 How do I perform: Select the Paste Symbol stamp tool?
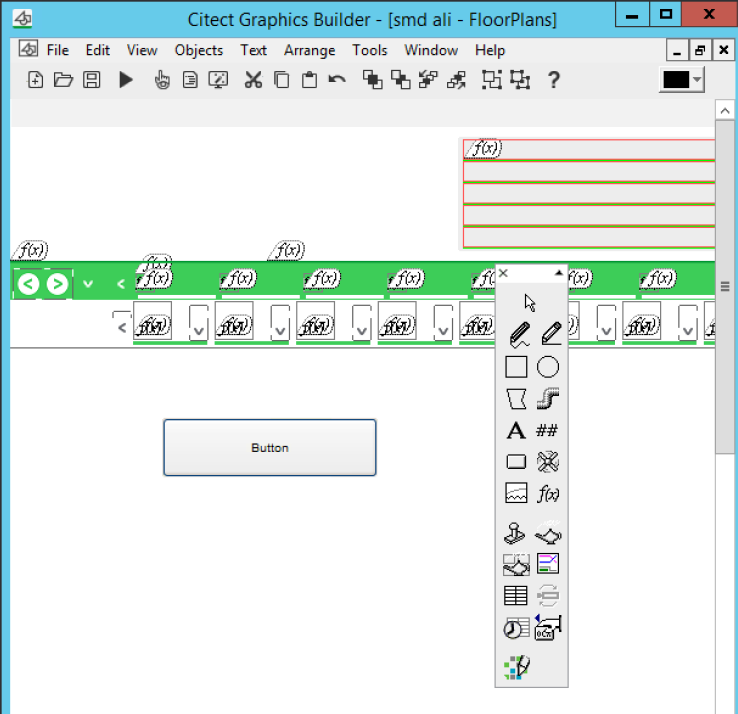[x=514, y=533]
